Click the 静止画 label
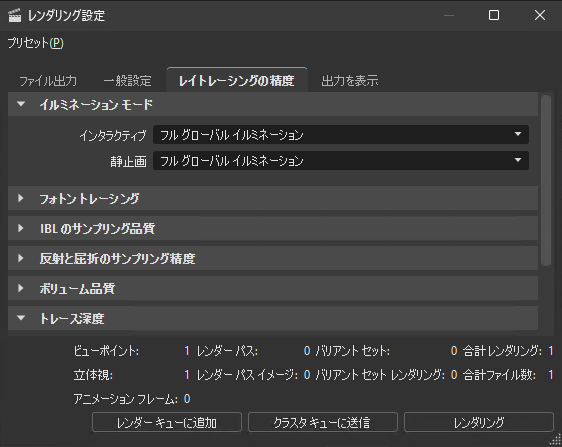The image size is (562, 447). pyautogui.click(x=128, y=162)
